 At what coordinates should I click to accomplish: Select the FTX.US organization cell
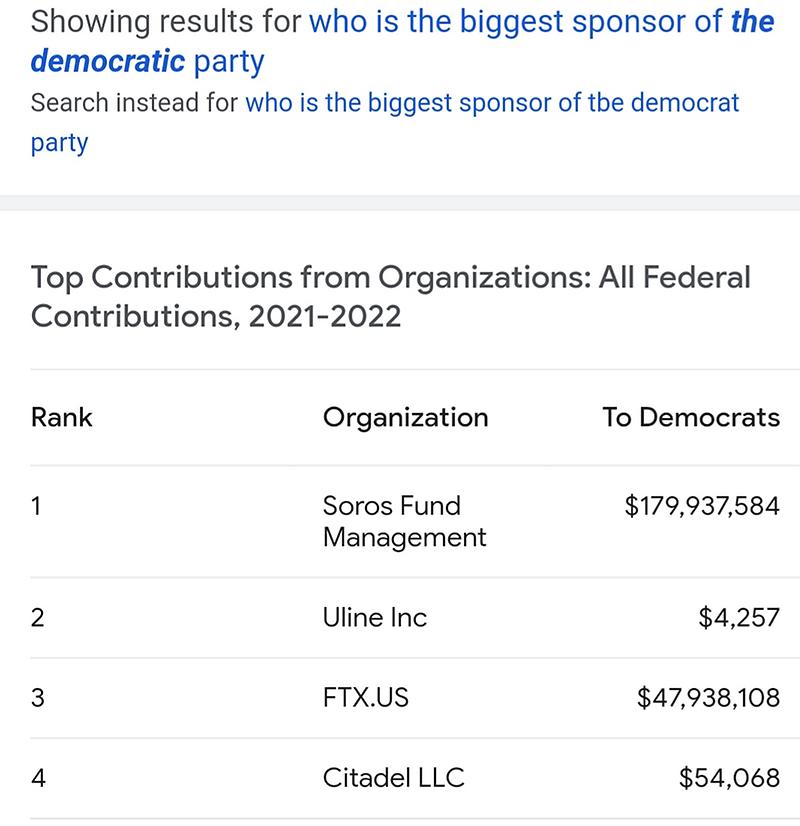pyautogui.click(x=365, y=697)
